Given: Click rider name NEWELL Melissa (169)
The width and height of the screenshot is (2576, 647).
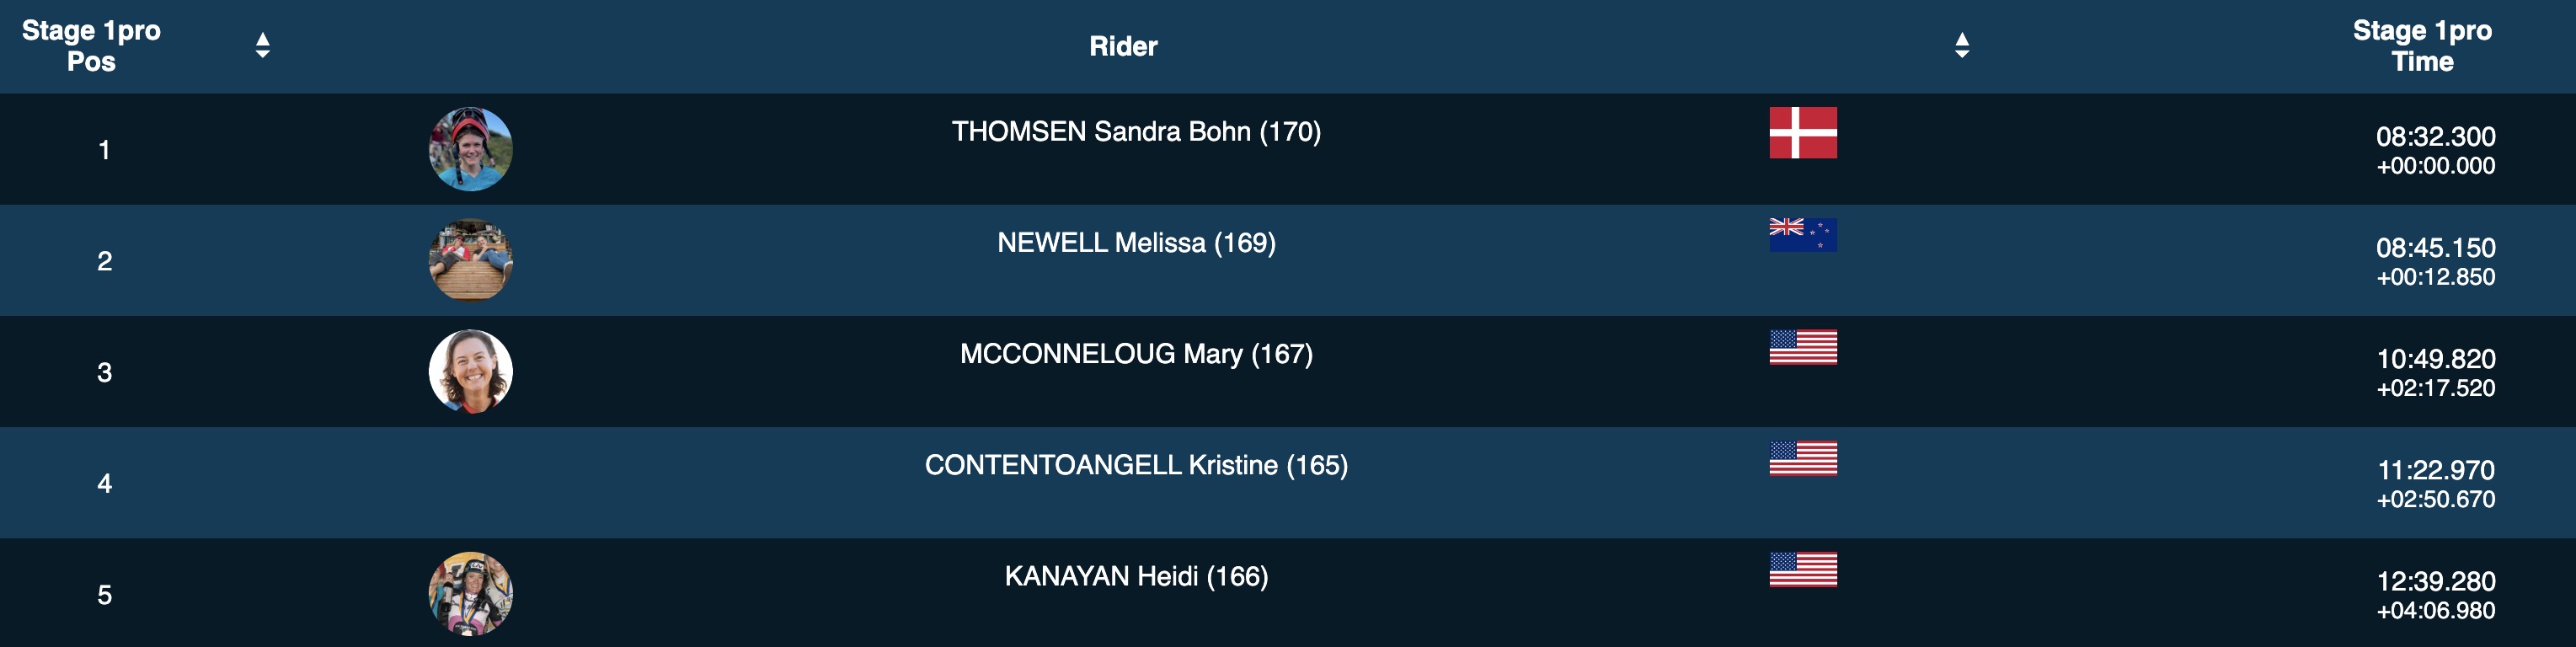Looking at the screenshot, I should pos(1135,243).
